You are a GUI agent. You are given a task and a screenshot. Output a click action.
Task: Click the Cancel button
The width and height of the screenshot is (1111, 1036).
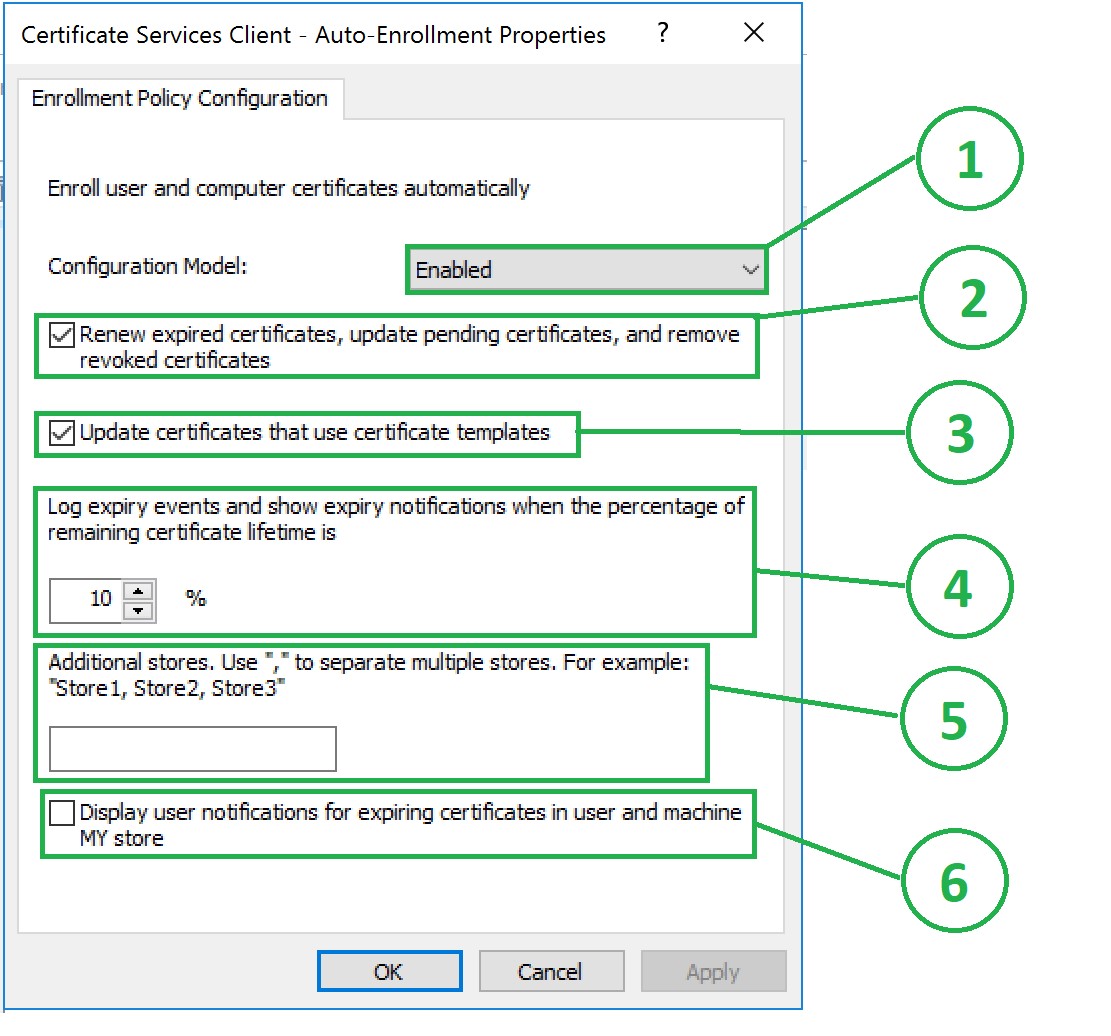point(551,971)
